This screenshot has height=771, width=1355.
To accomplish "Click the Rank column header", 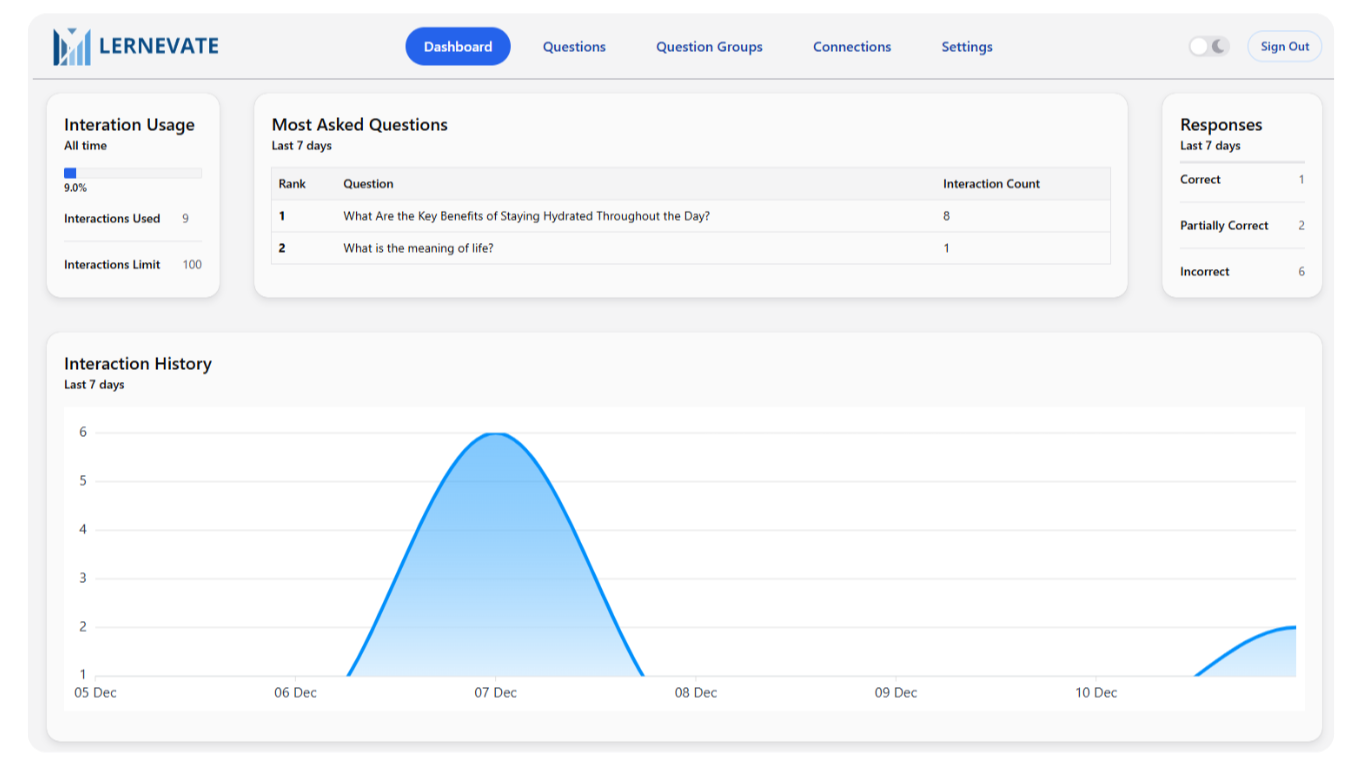I will coord(292,184).
